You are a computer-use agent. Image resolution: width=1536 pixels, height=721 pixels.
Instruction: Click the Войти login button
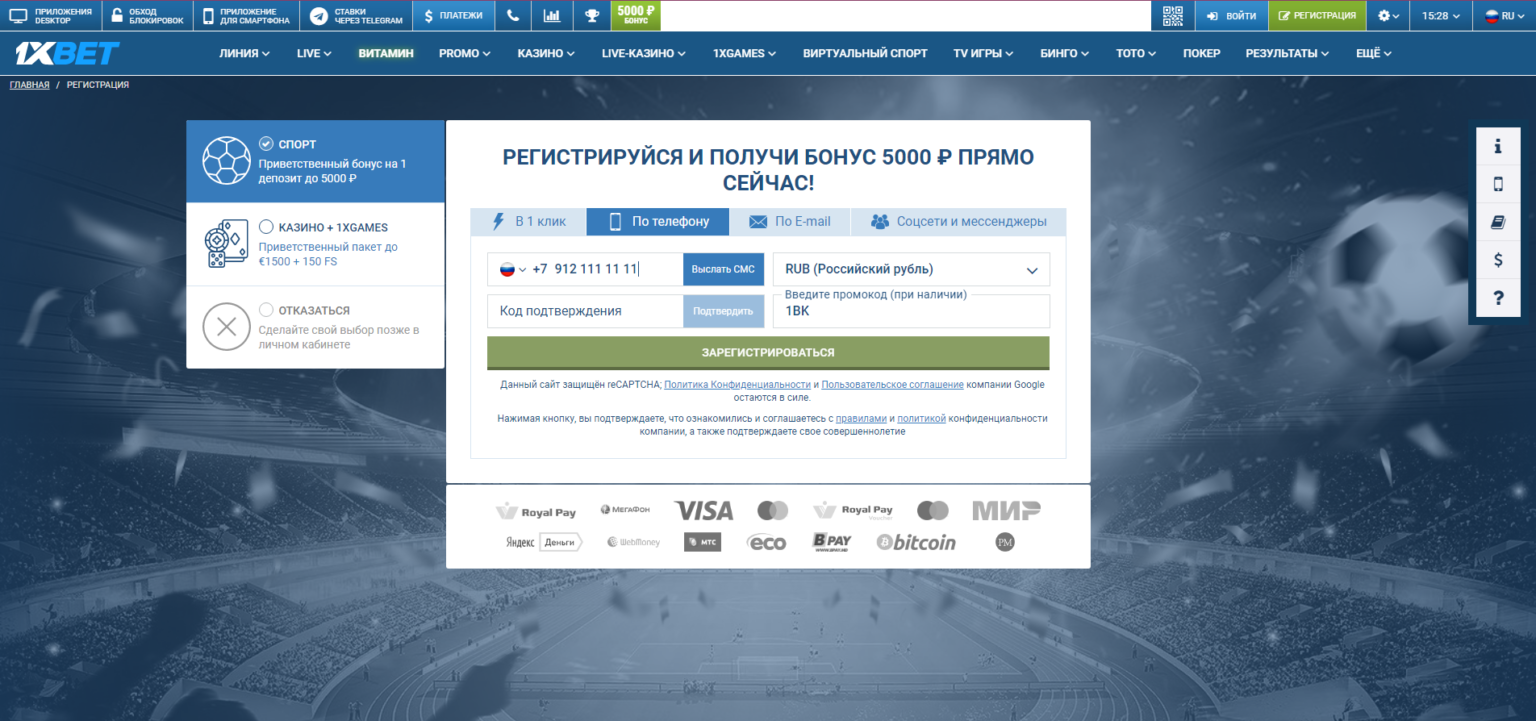point(1231,16)
